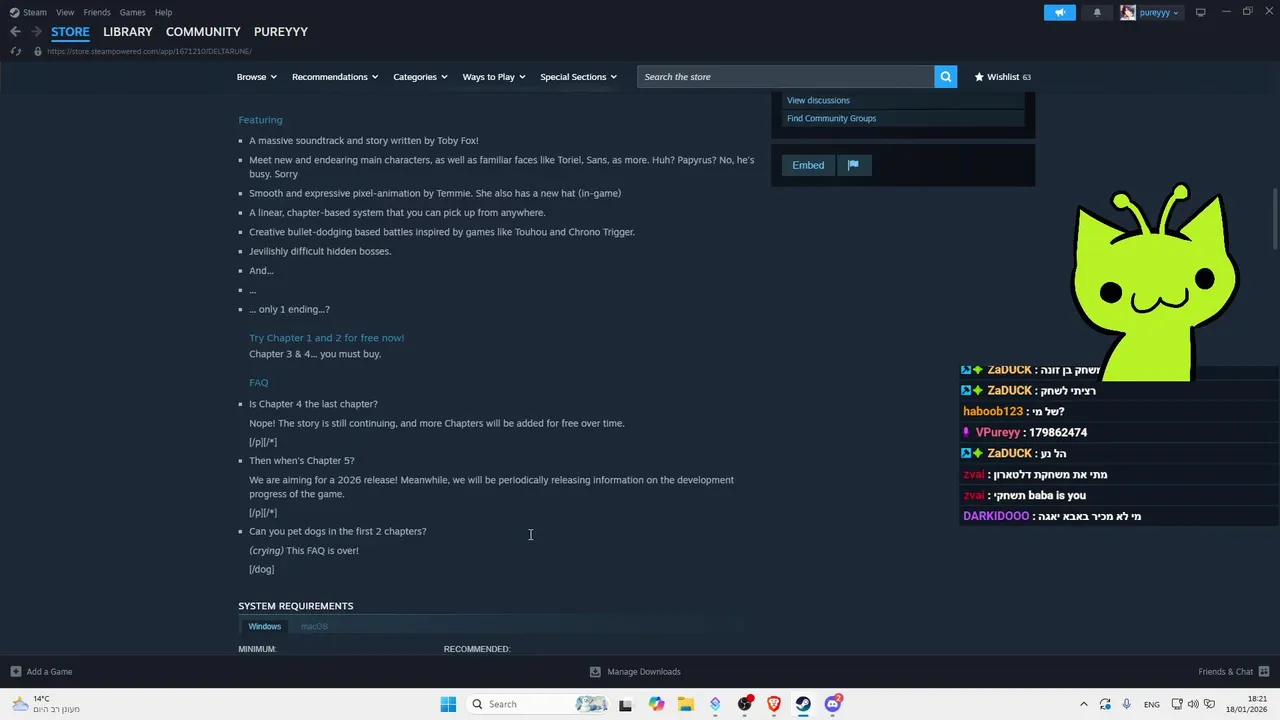Open the Find Community Groups link
1280x720 pixels.
(x=831, y=118)
